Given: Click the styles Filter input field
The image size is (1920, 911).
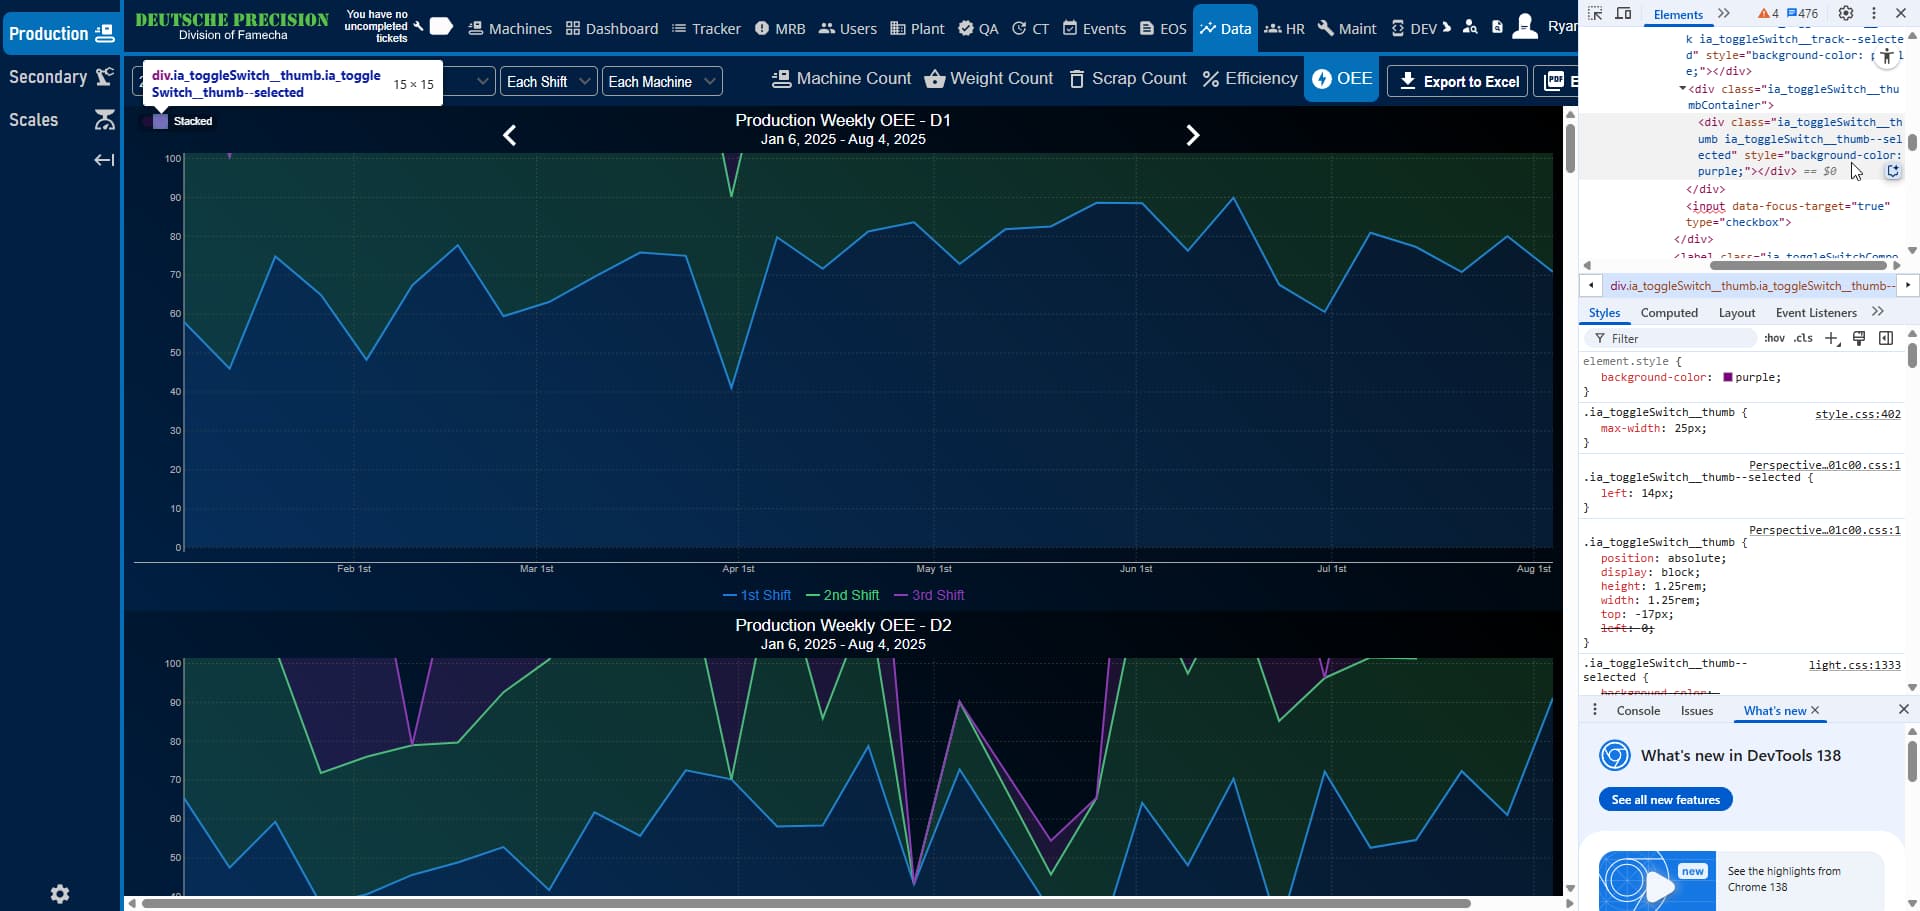Looking at the screenshot, I should click(x=1670, y=339).
